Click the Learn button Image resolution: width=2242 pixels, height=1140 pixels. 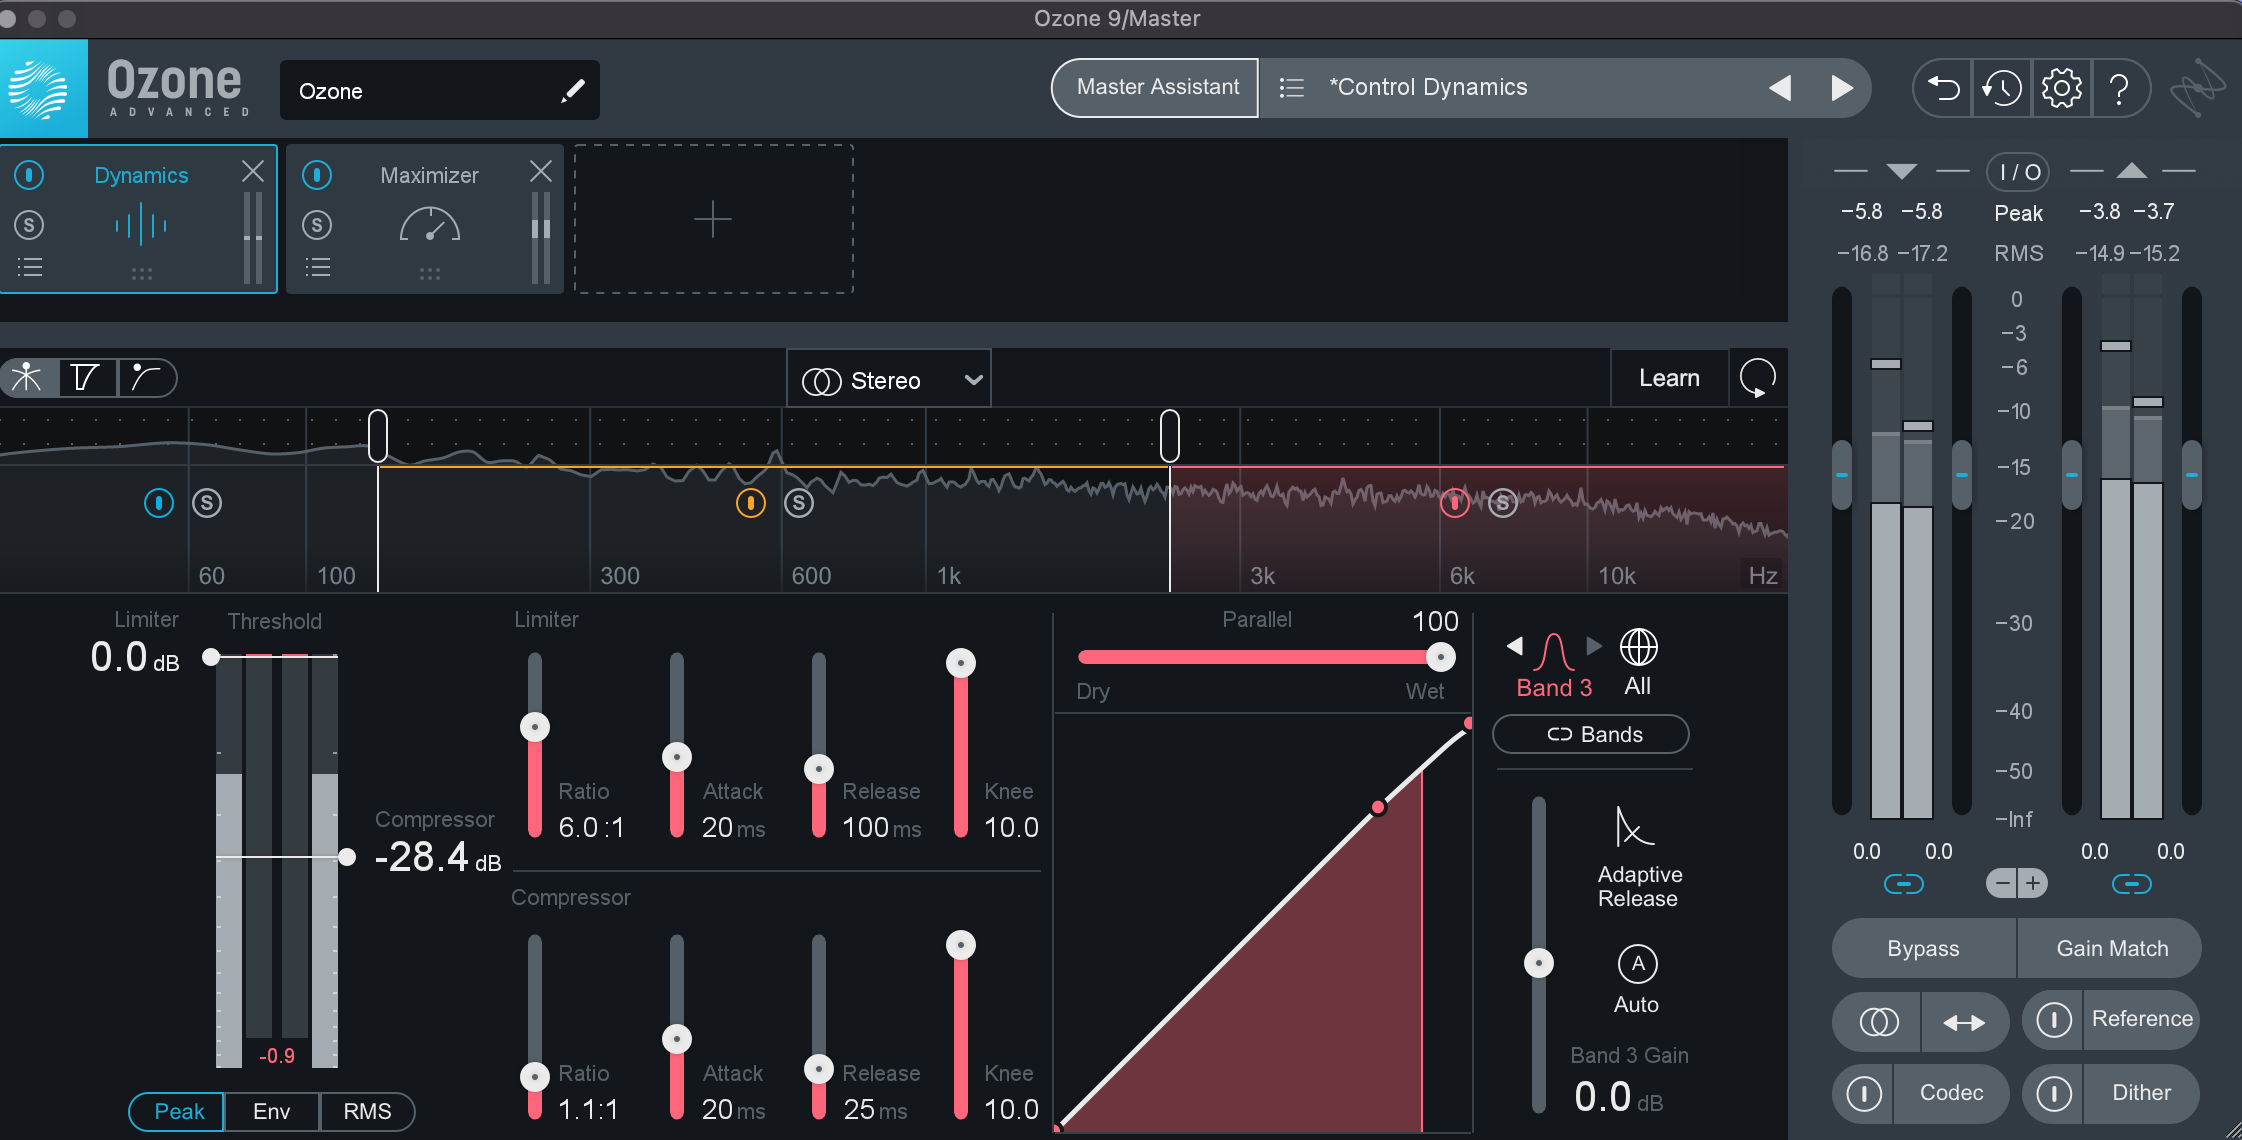click(1669, 378)
